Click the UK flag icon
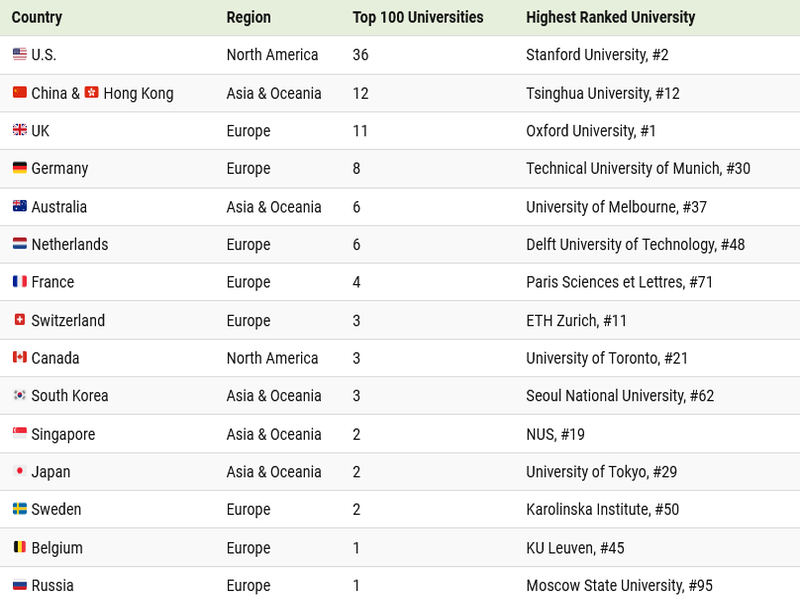Image resolution: width=800 pixels, height=600 pixels. 19,130
